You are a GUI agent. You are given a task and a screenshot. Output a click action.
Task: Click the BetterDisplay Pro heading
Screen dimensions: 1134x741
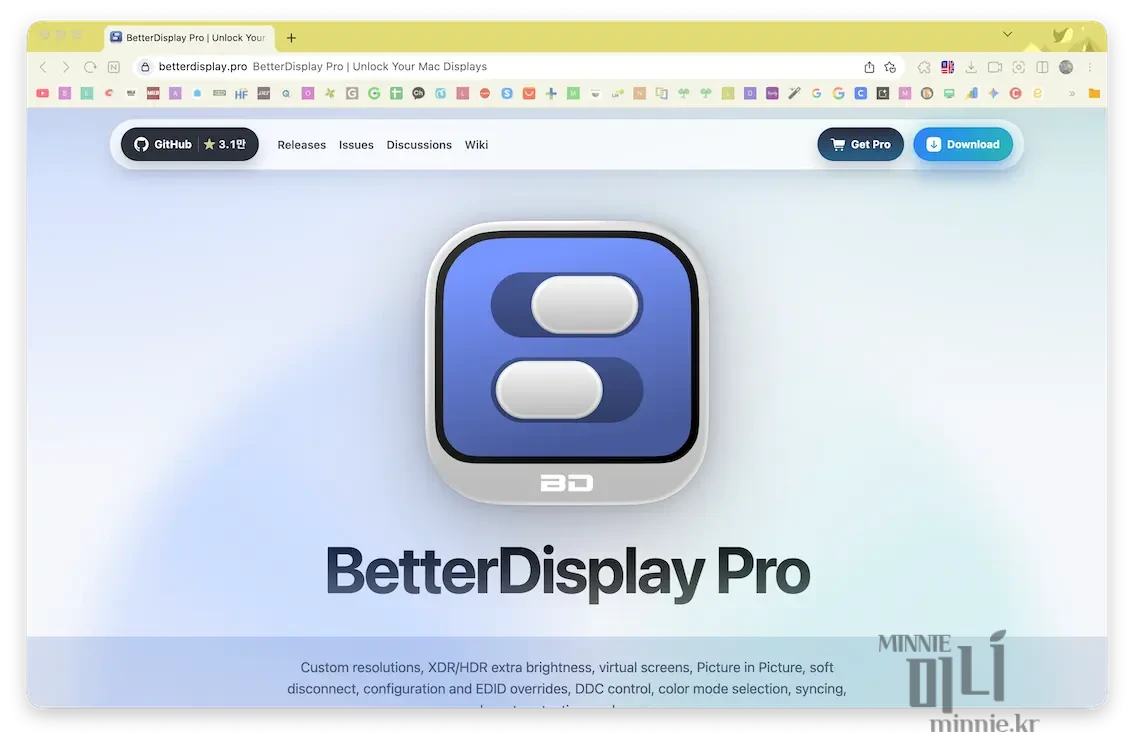coord(568,573)
